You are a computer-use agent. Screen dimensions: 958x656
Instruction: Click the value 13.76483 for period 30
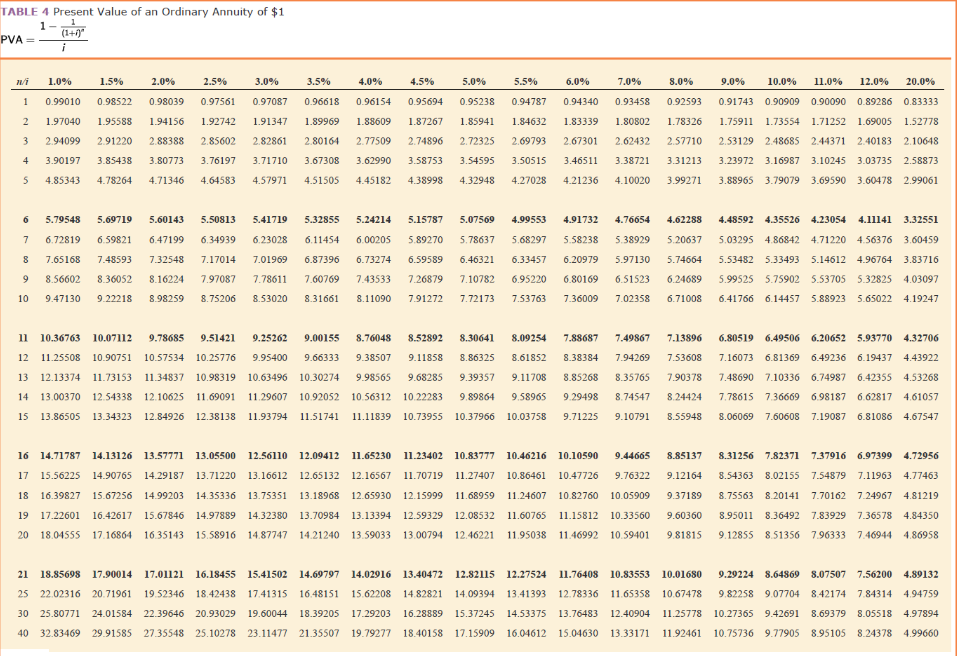pos(577,612)
